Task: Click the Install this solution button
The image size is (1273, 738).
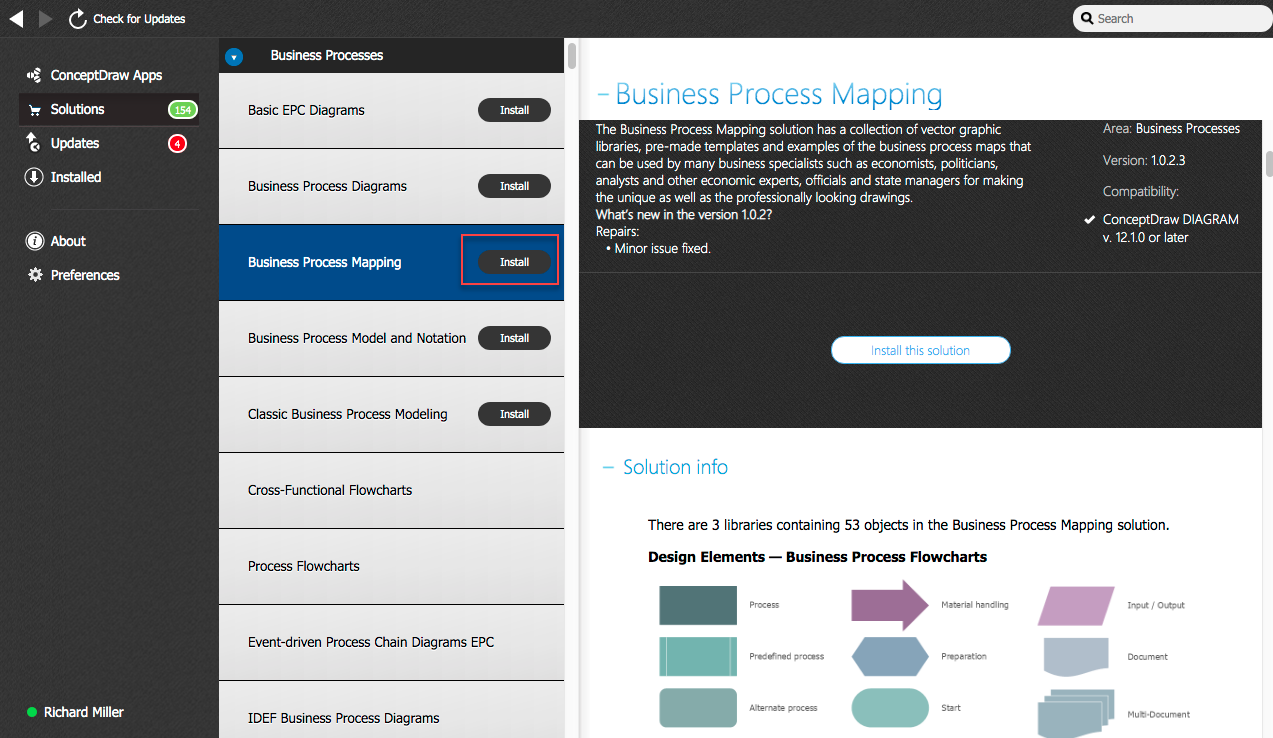Action: click(x=920, y=350)
